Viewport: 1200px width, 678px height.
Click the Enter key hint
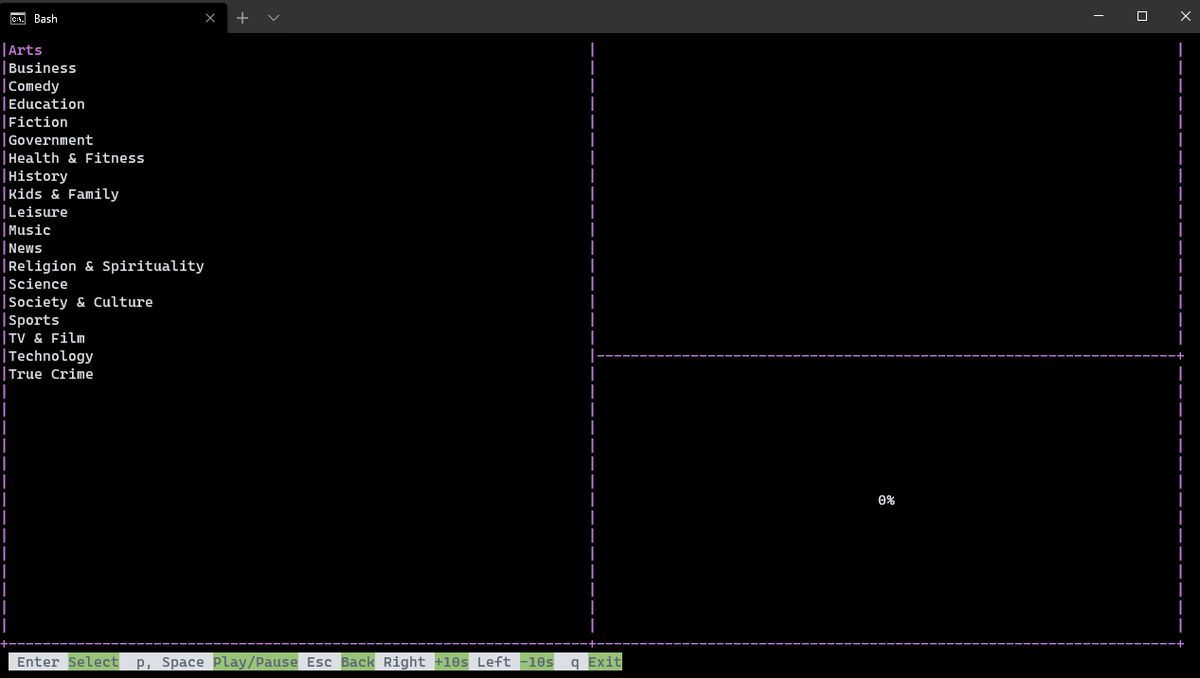tap(38, 662)
